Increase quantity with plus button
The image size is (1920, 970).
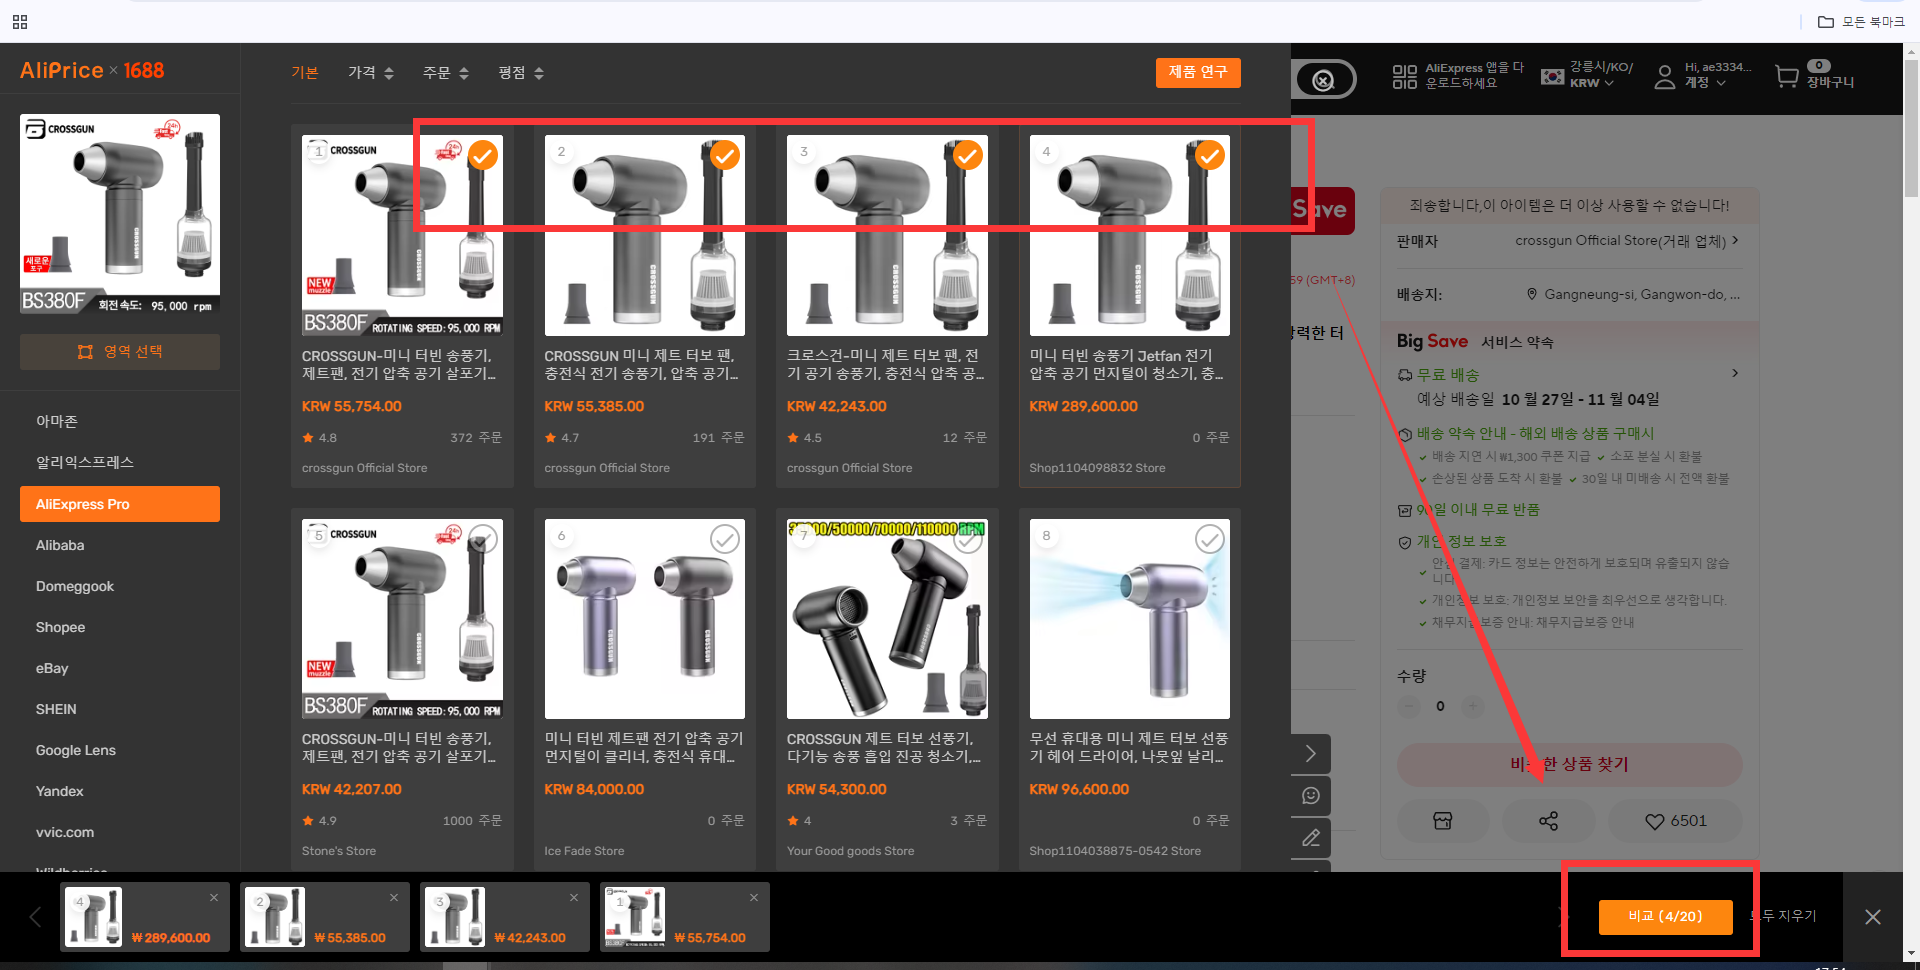point(1472,706)
